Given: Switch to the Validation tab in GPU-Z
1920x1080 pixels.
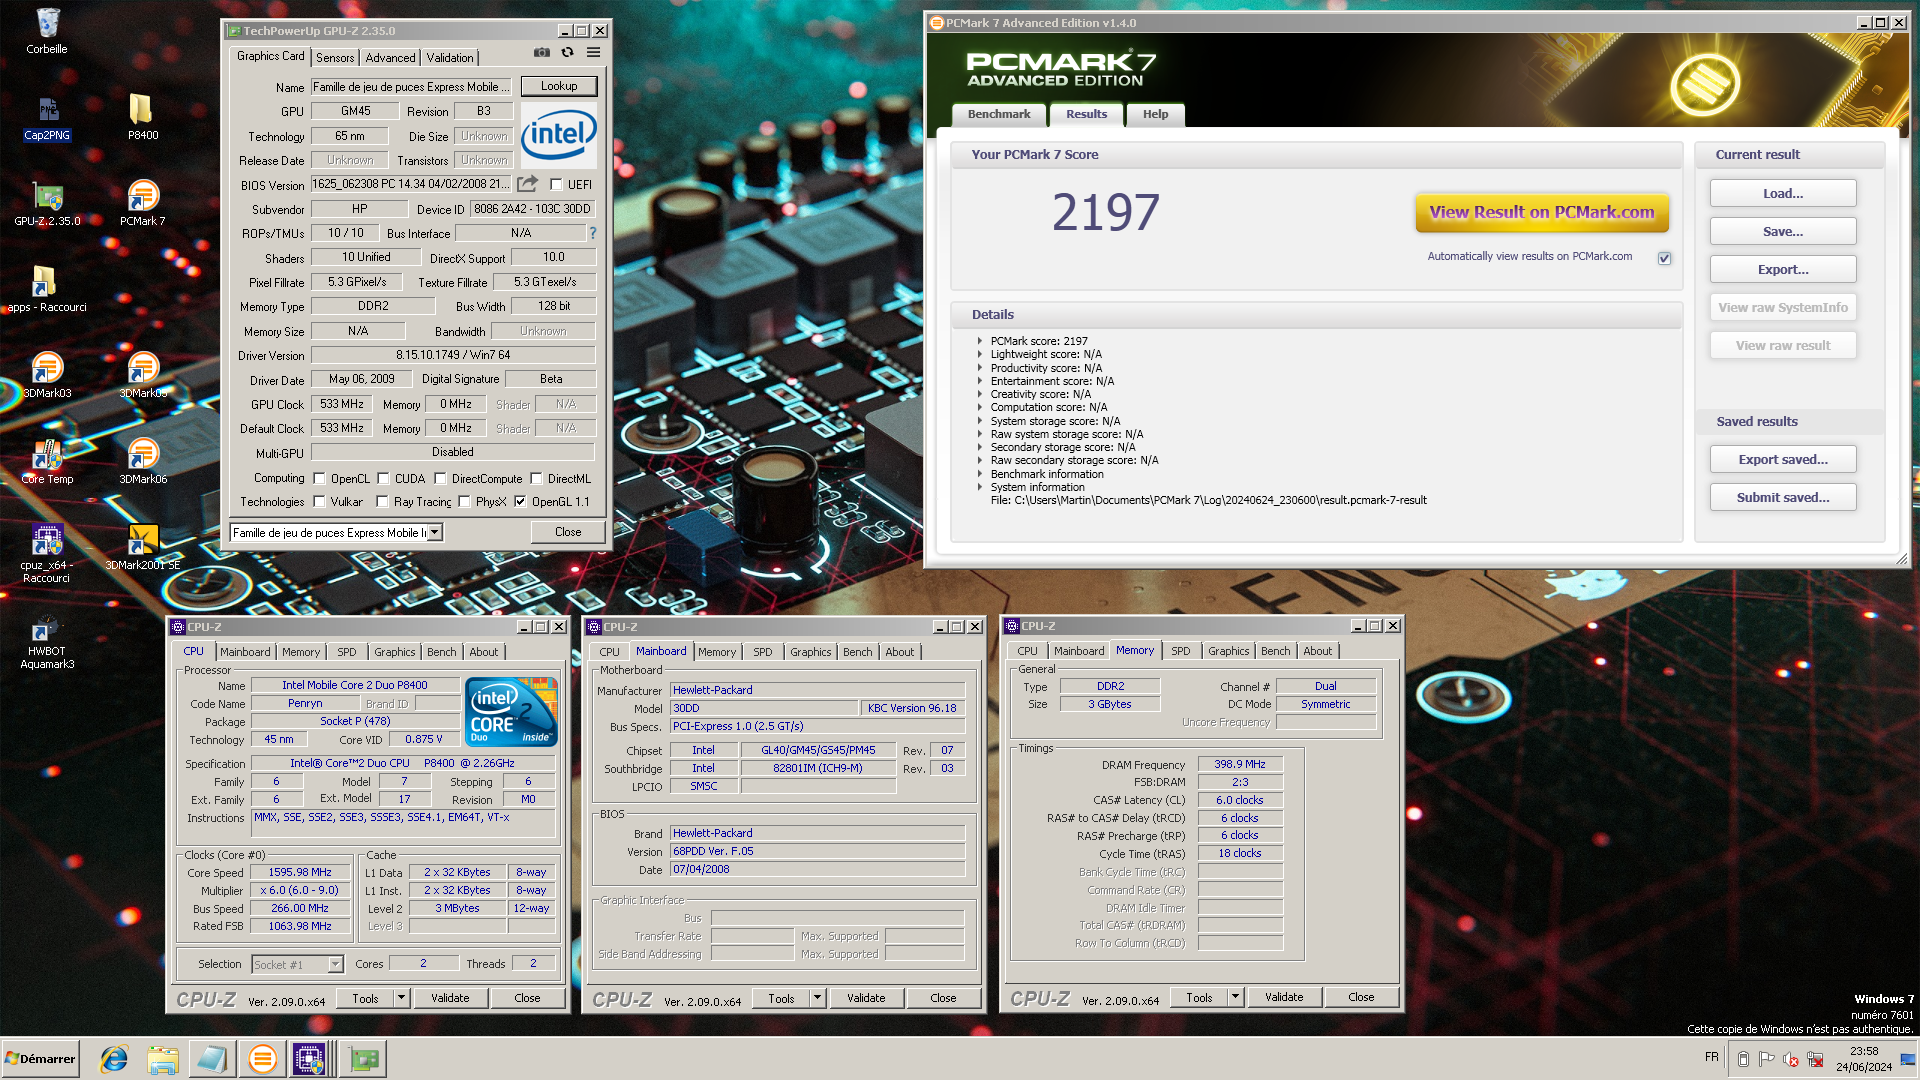Looking at the screenshot, I should pos(450,58).
